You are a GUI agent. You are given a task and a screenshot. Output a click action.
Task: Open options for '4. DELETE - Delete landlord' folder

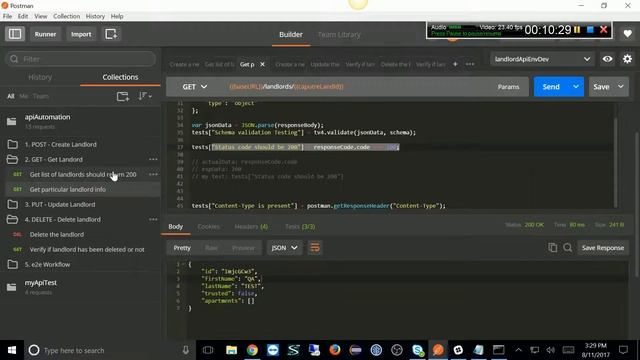point(153,220)
